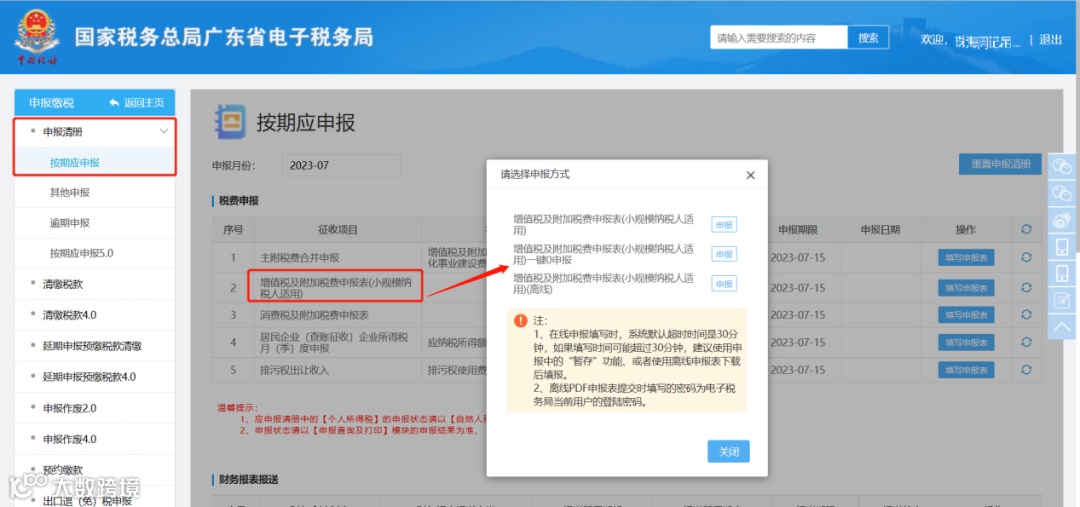Click the 国家税务总局广东省电子税务局 title

pos(224,37)
